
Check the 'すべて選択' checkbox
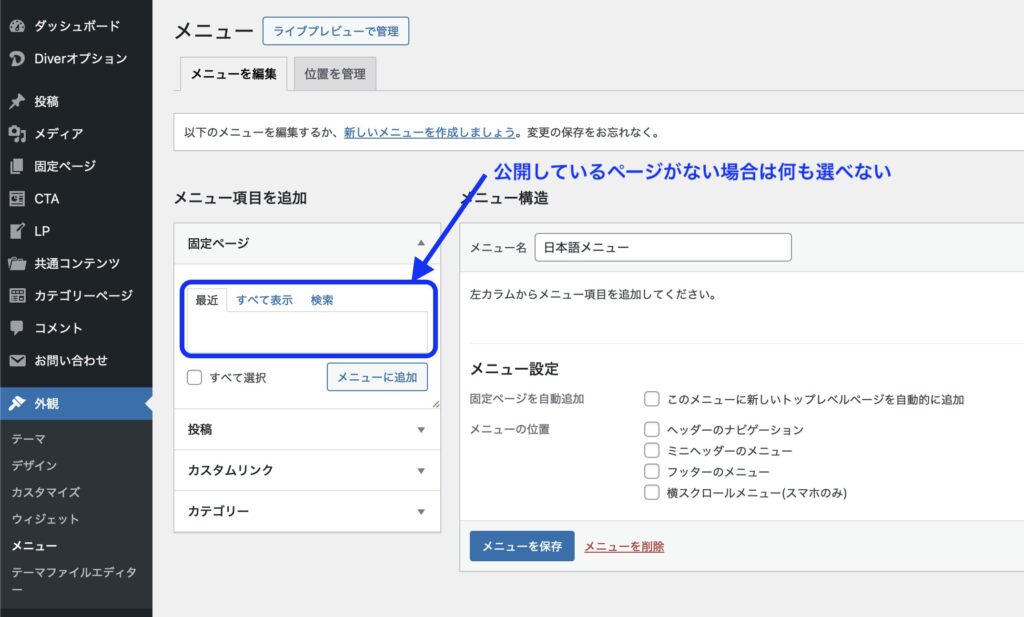[x=195, y=378]
